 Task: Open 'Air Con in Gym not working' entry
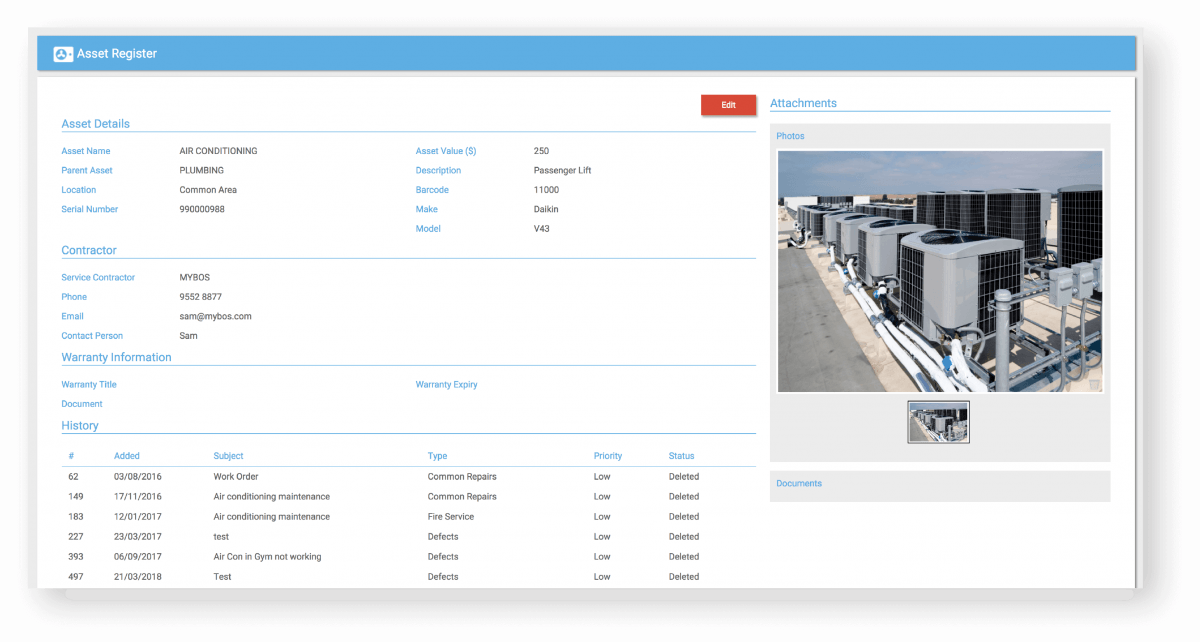coord(267,557)
